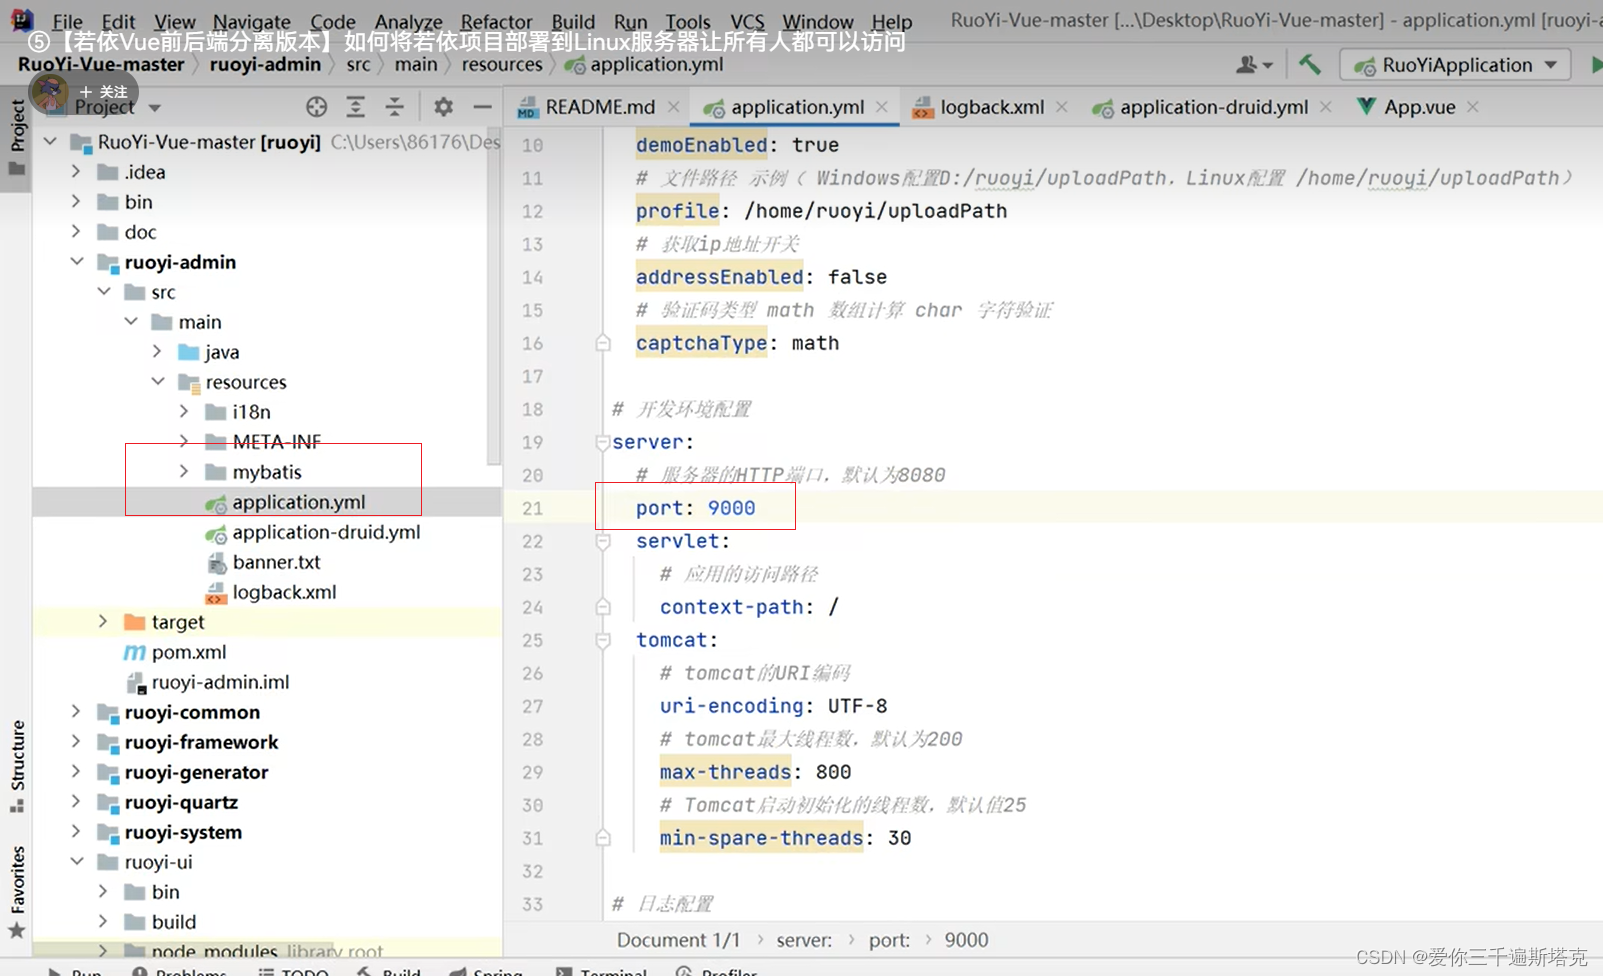Collapse the RuoYi-Vue-master root node
Screen dimensions: 1603x976
pos(50,142)
